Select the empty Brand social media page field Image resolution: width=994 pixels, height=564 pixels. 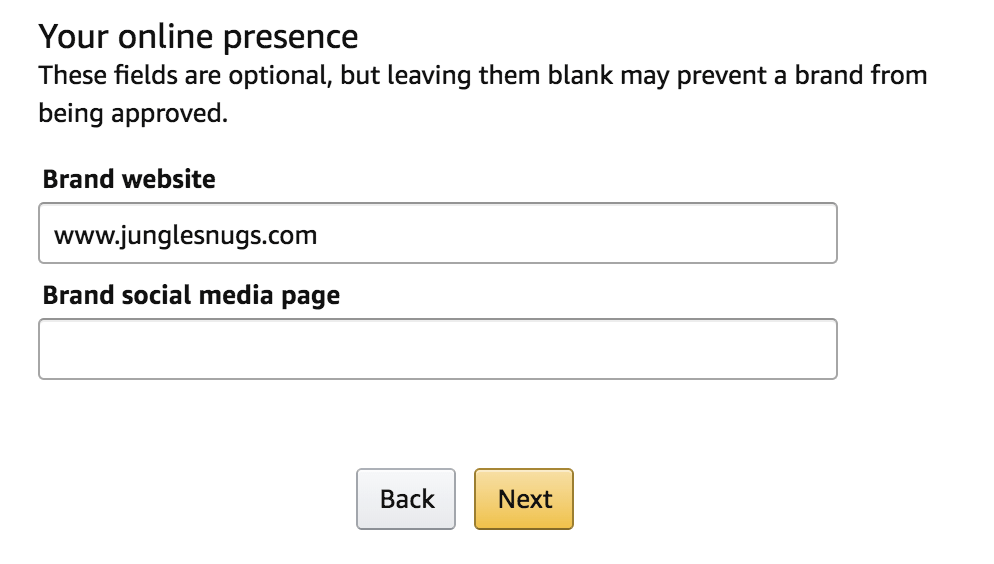click(437, 349)
